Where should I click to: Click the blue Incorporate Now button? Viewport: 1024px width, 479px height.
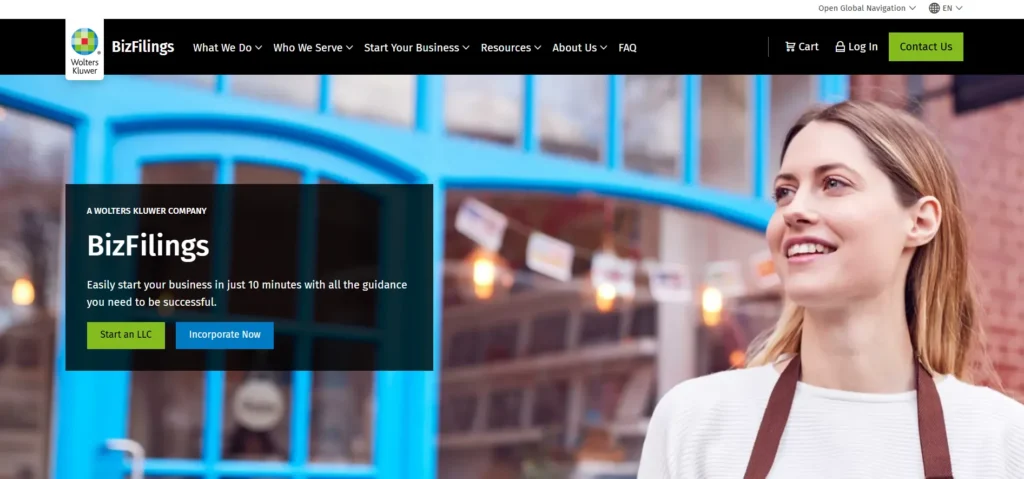pyautogui.click(x=224, y=335)
